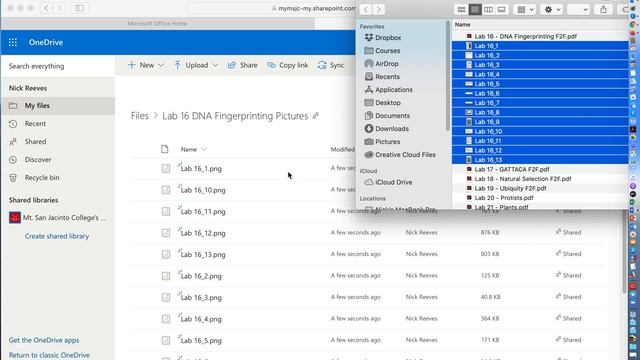
Task: Click the file icon for Lab 16_5.png
Action: pyautogui.click(x=166, y=340)
